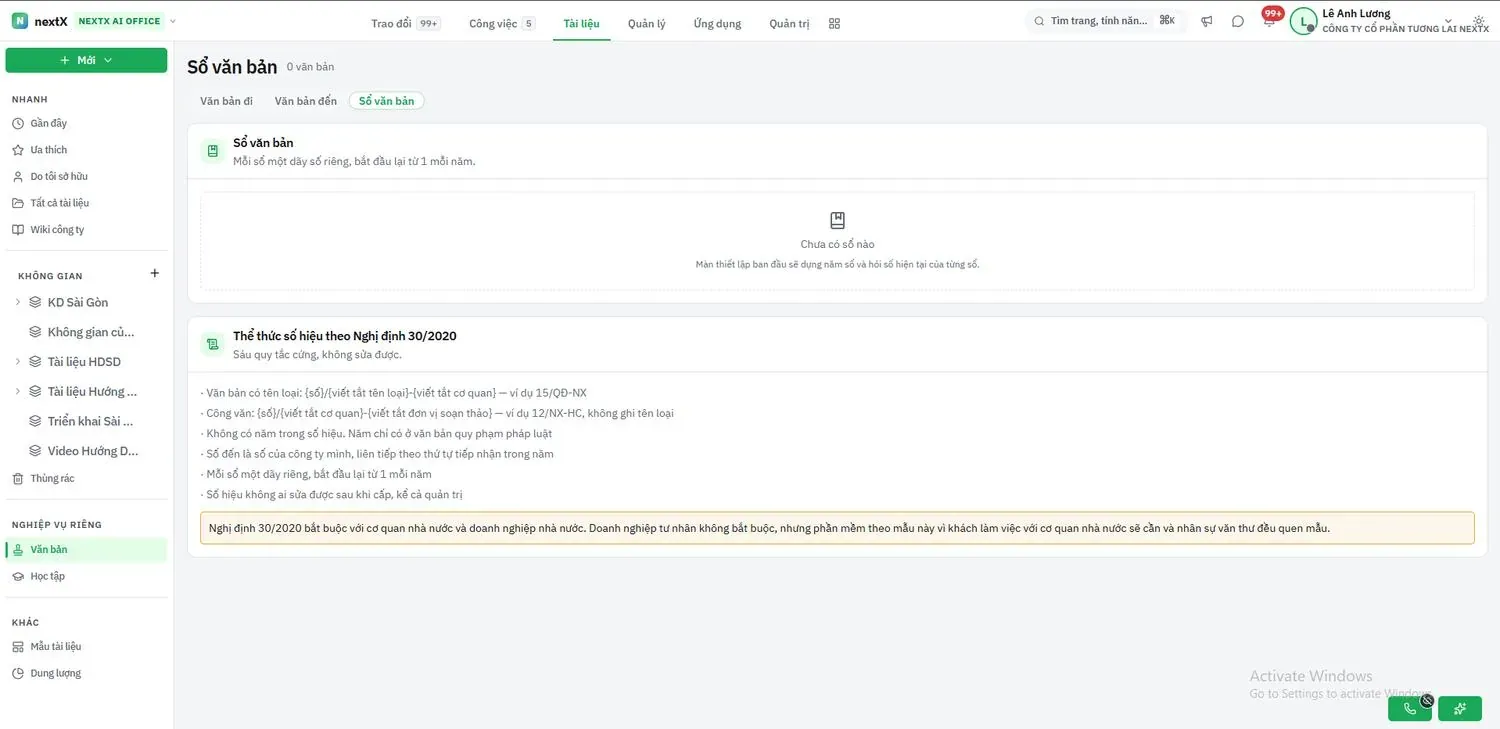The width and height of the screenshot is (1500, 729).
Task: Focus the Tìm trang, tính năn... search box
Action: click(x=1105, y=21)
